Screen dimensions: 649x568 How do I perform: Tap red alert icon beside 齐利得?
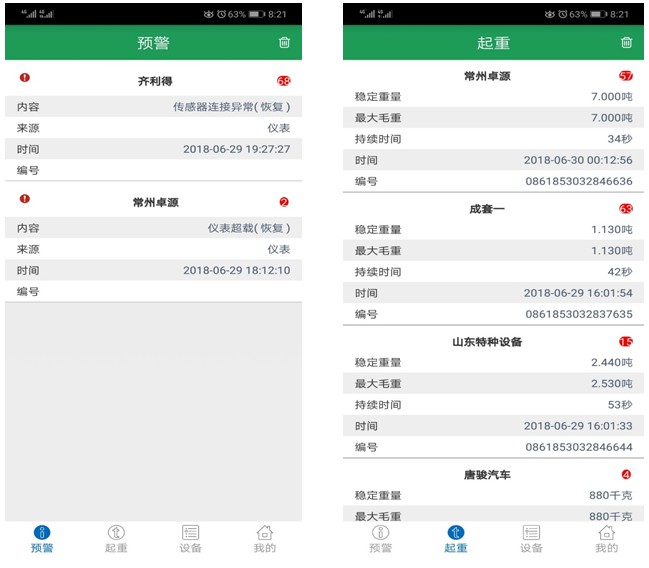coord(25,78)
